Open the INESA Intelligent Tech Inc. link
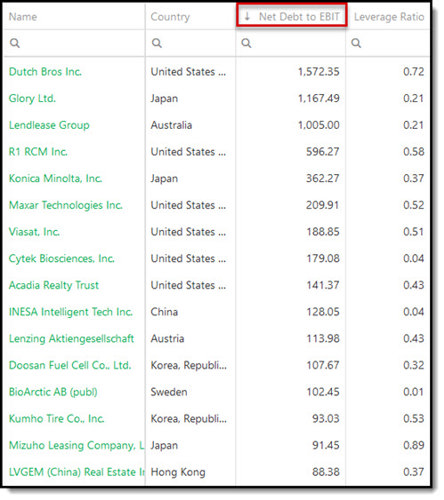444x500 pixels. click(71, 312)
